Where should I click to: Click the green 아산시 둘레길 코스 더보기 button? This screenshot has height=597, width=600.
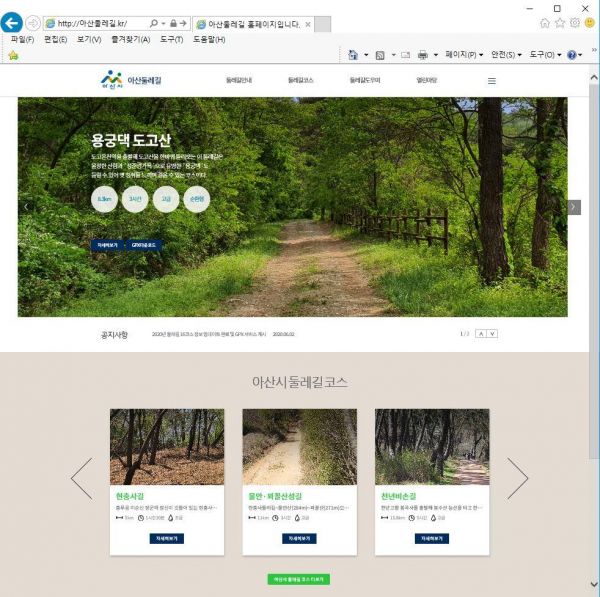click(298, 579)
